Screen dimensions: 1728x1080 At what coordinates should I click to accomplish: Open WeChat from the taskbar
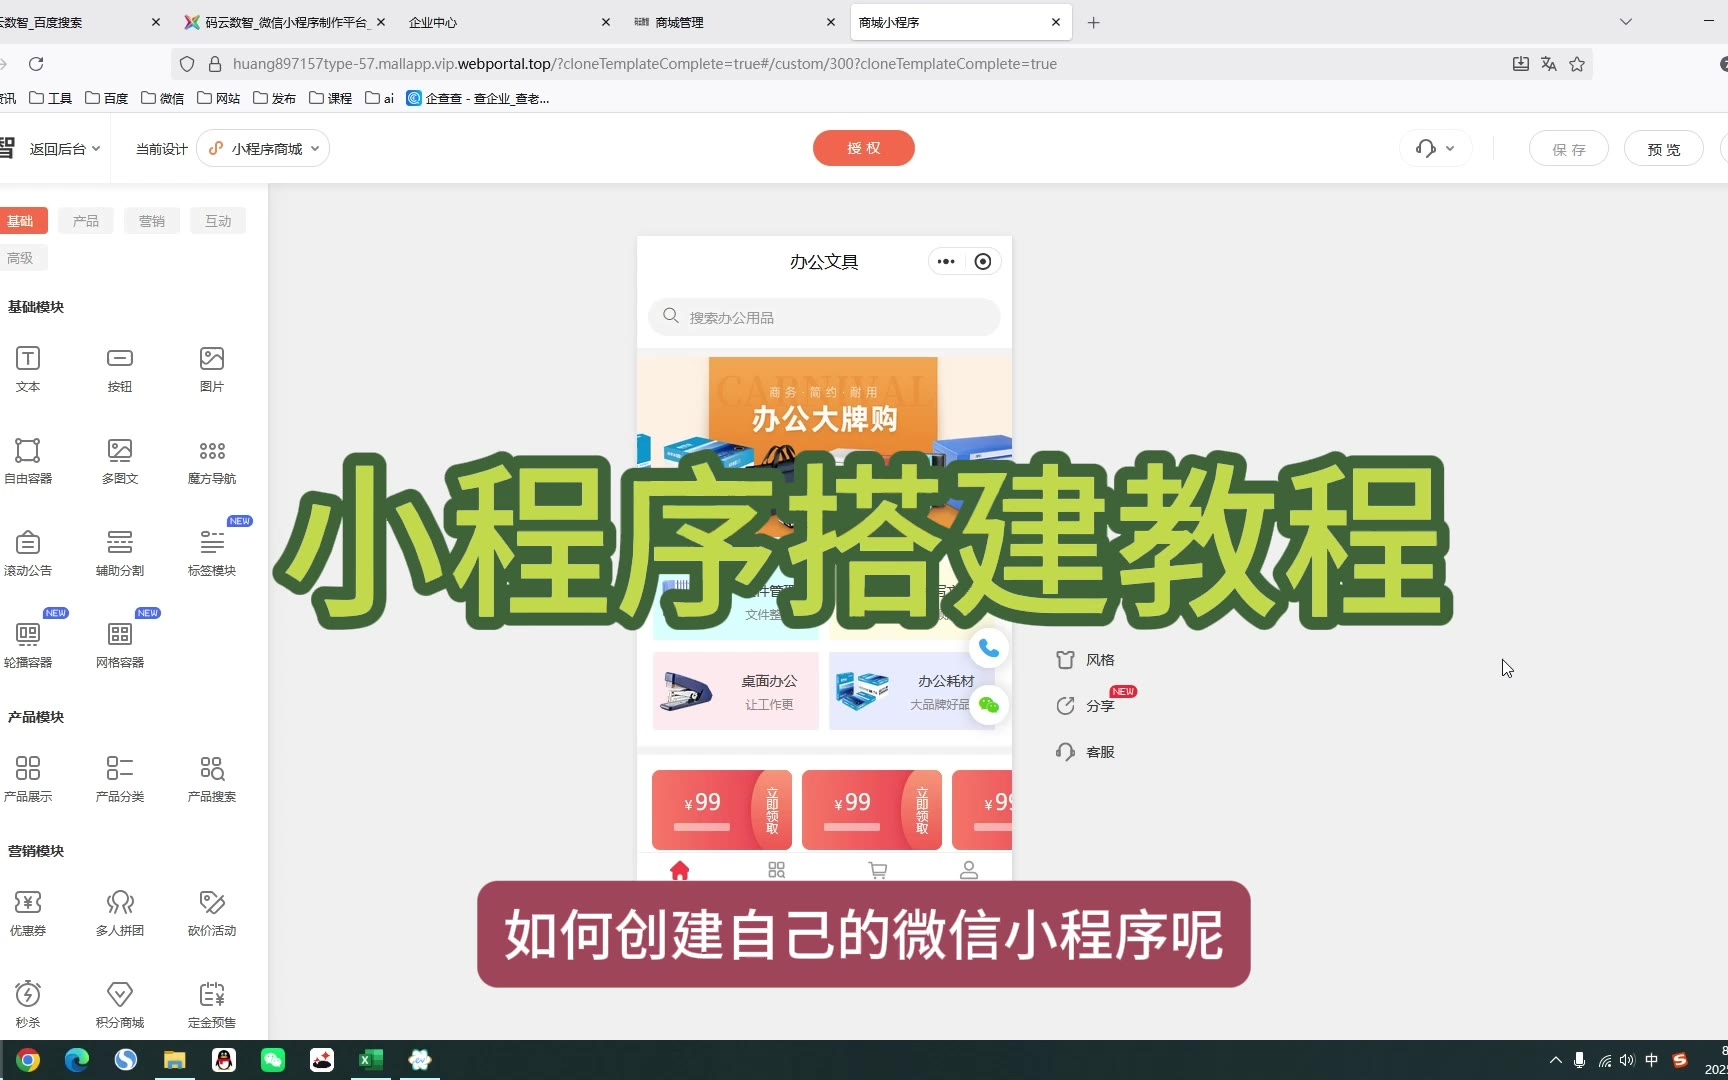[273, 1060]
